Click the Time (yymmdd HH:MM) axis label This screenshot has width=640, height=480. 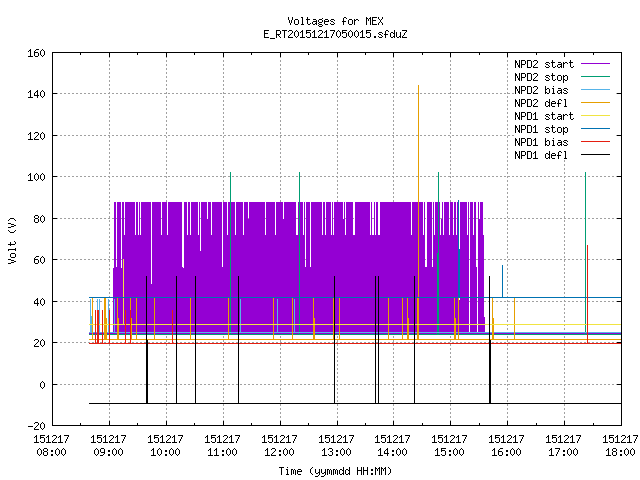point(335,471)
